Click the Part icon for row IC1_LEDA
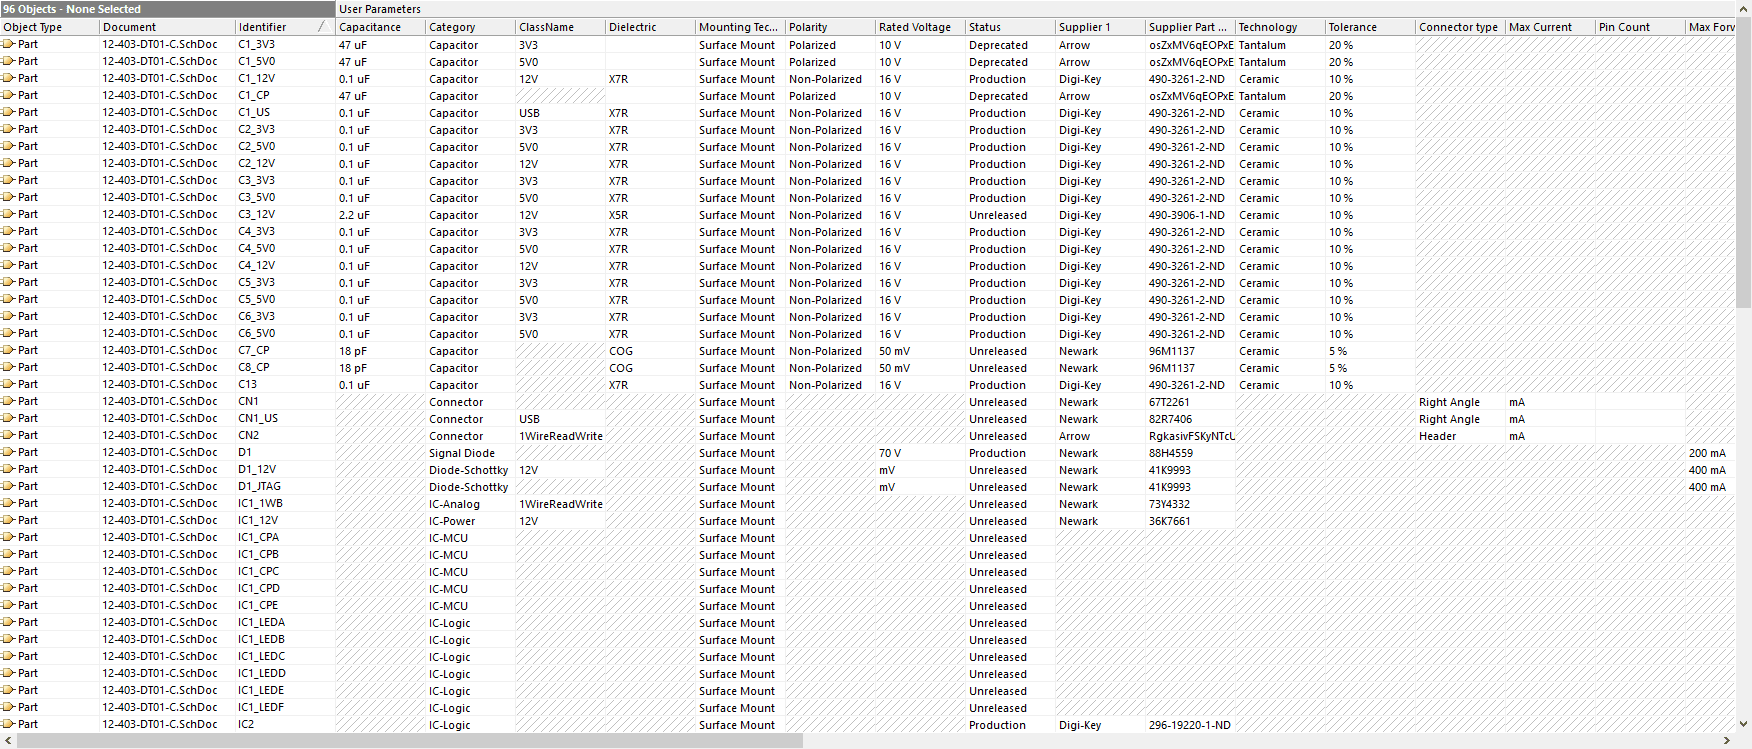 coord(9,623)
